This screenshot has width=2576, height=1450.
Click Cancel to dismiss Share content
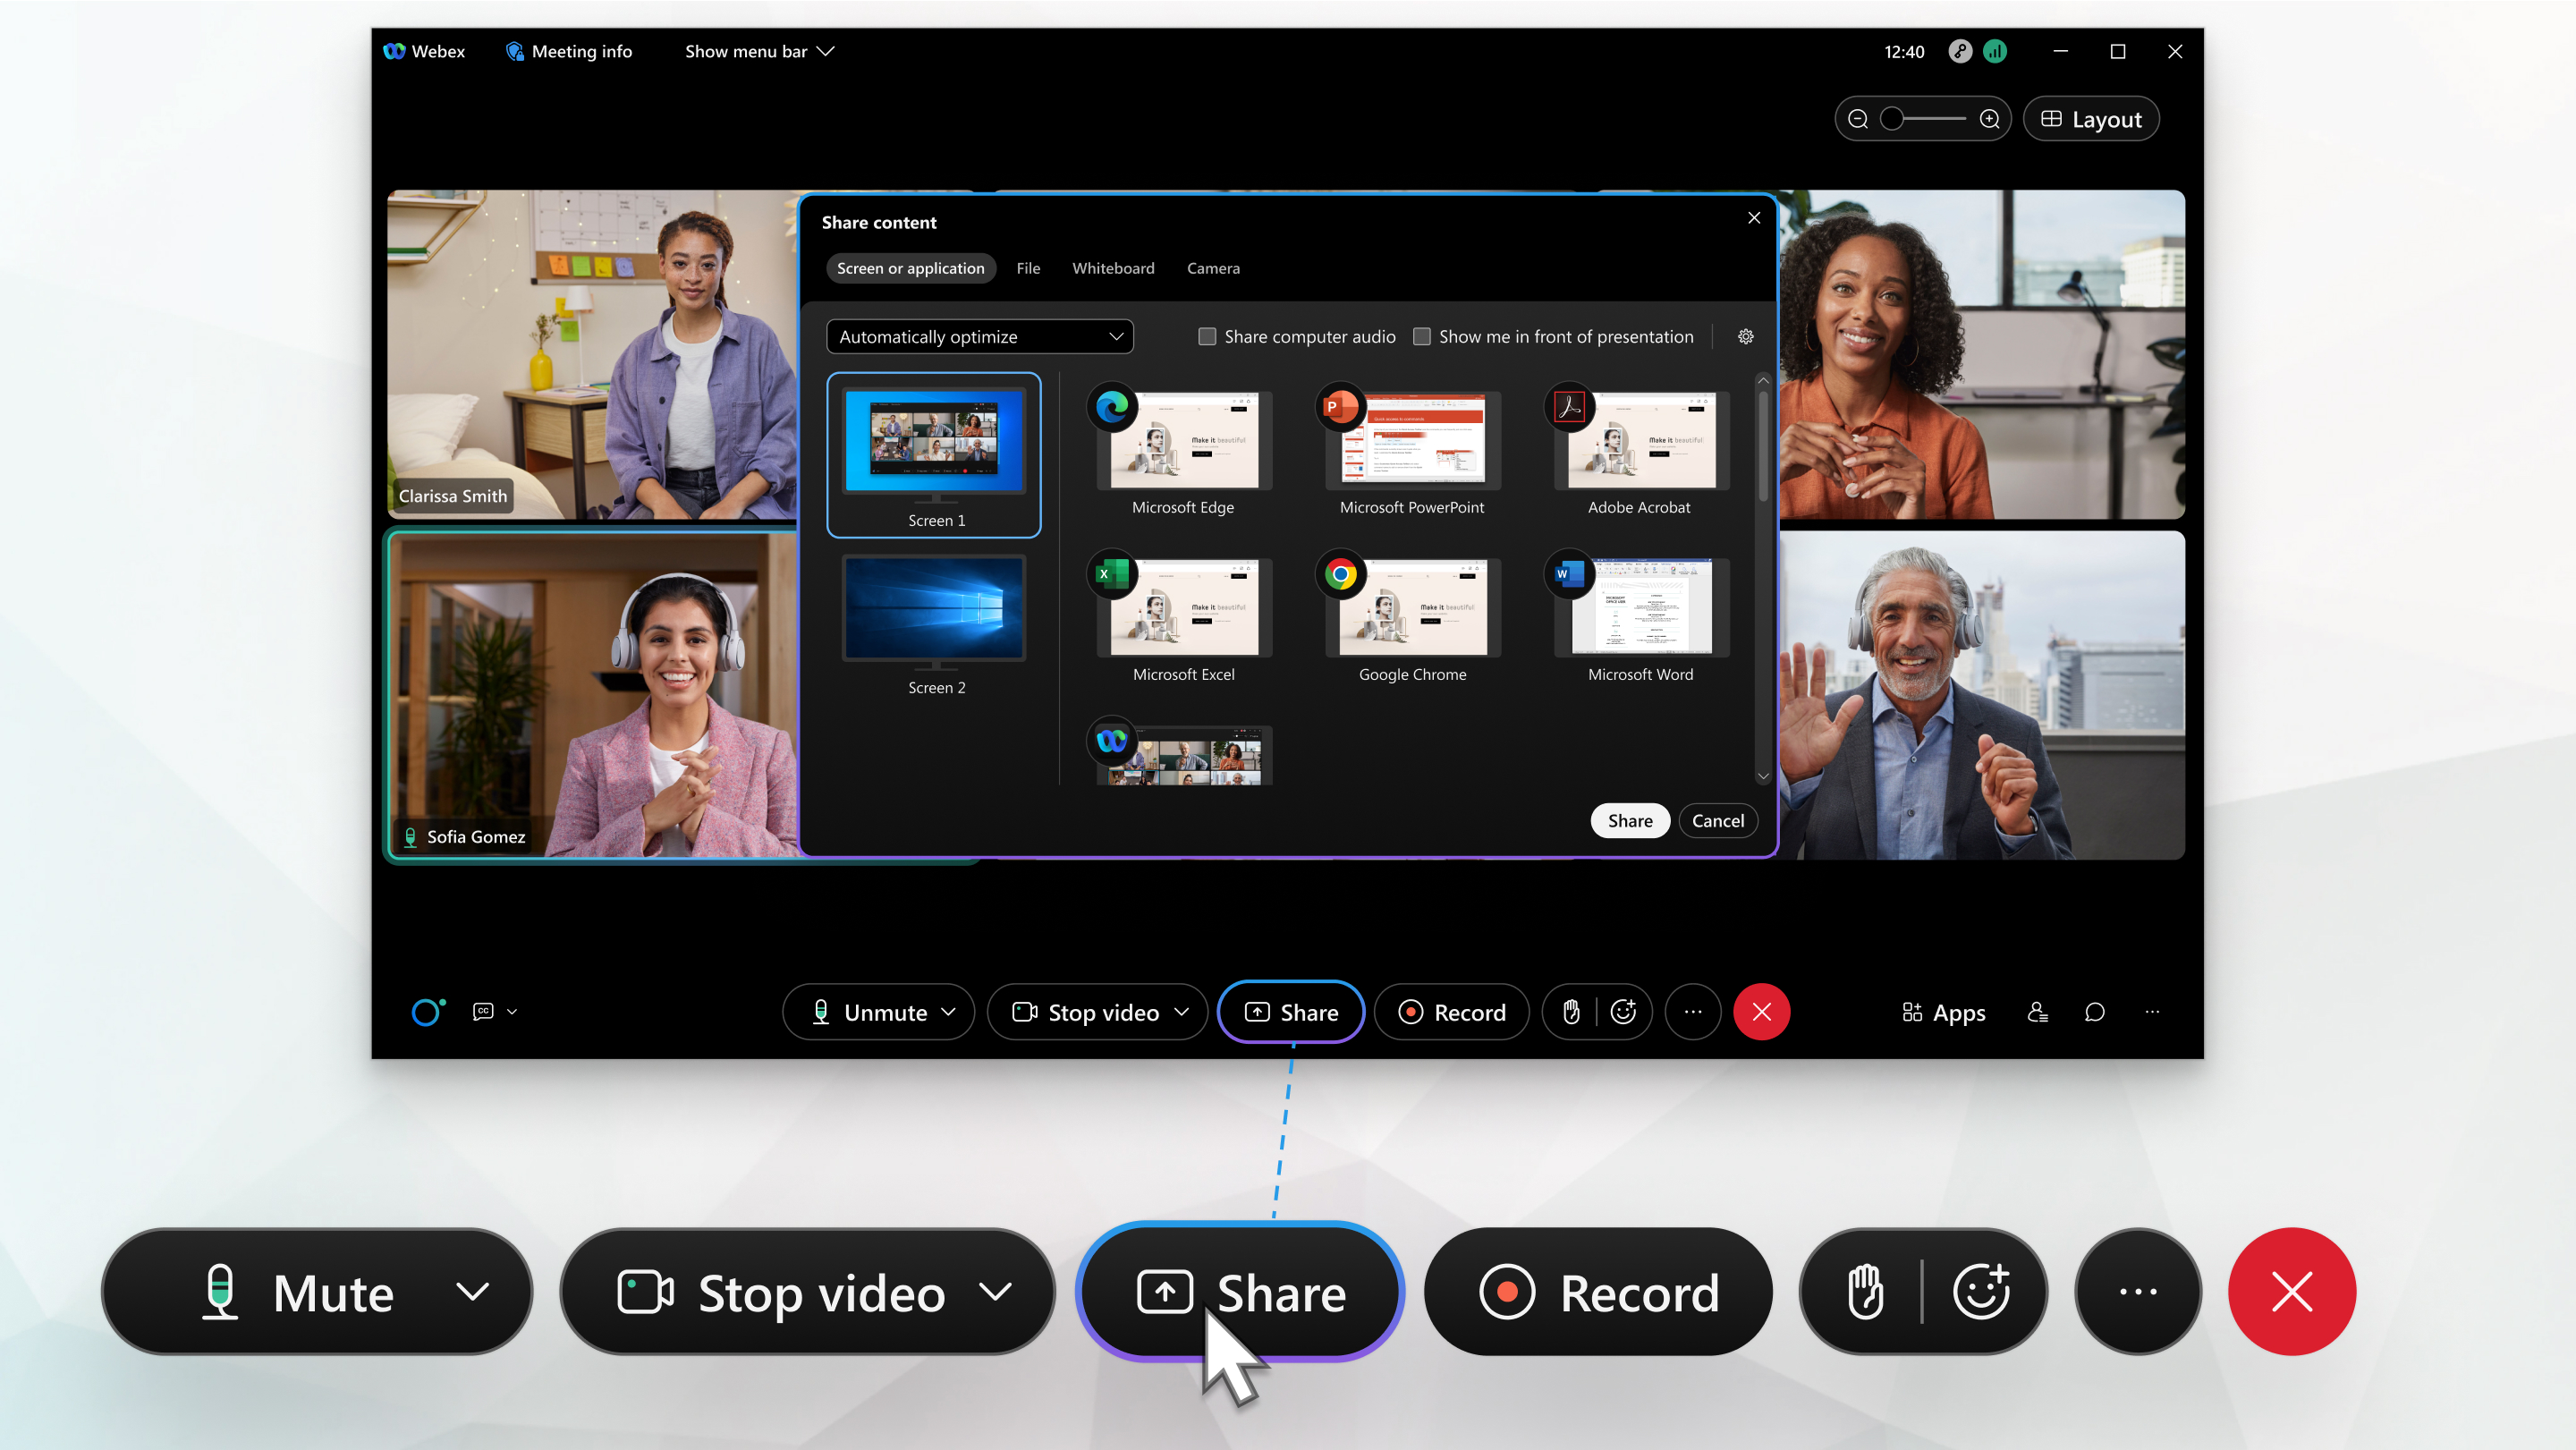(1715, 820)
